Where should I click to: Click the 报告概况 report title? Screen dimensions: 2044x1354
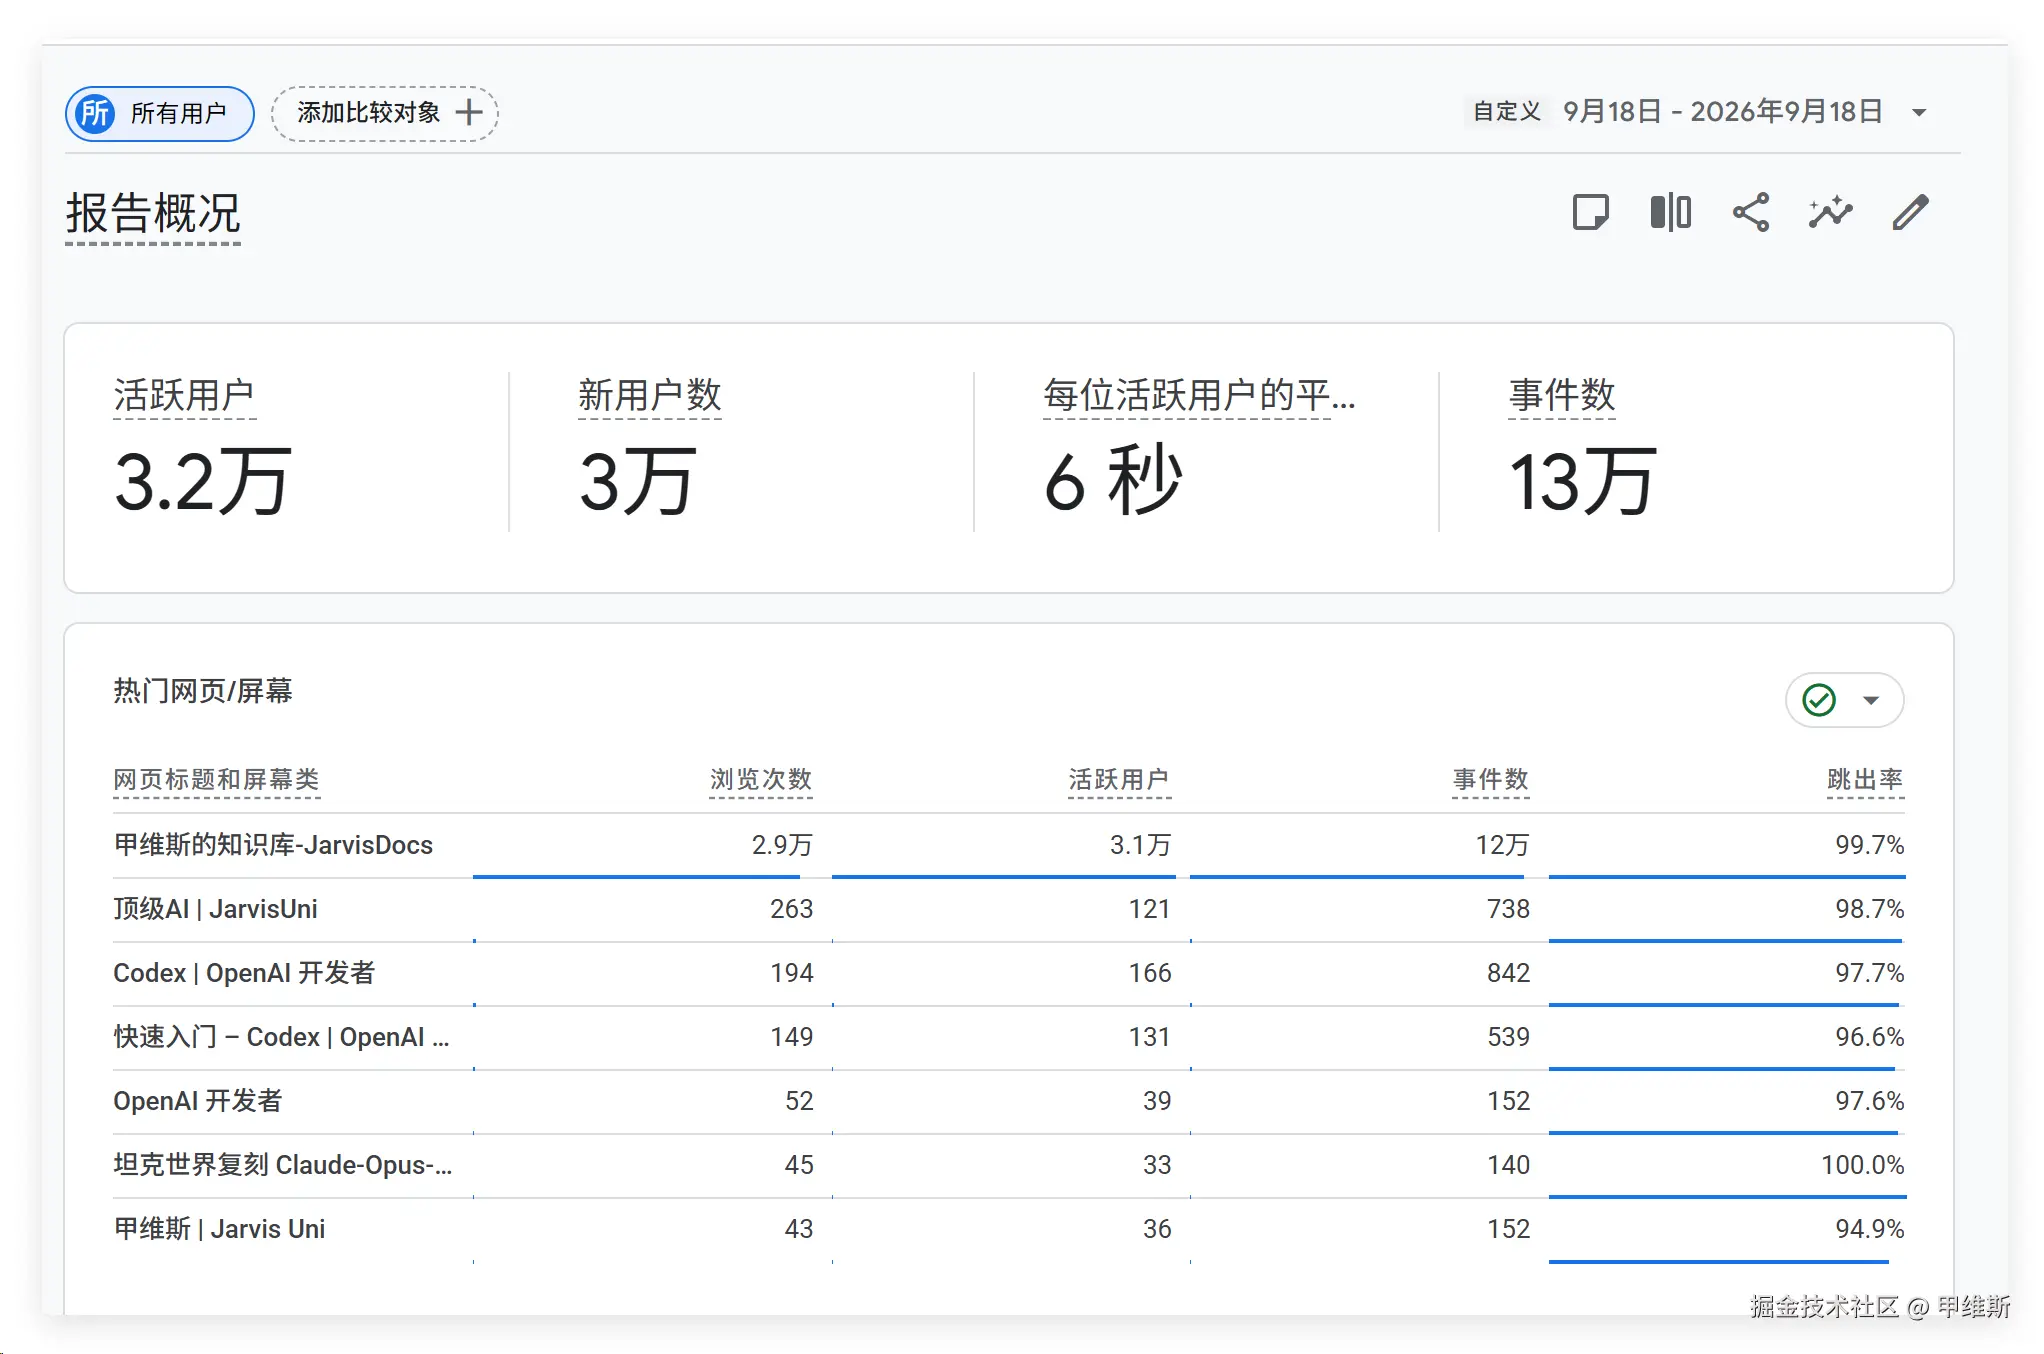pyautogui.click(x=153, y=213)
